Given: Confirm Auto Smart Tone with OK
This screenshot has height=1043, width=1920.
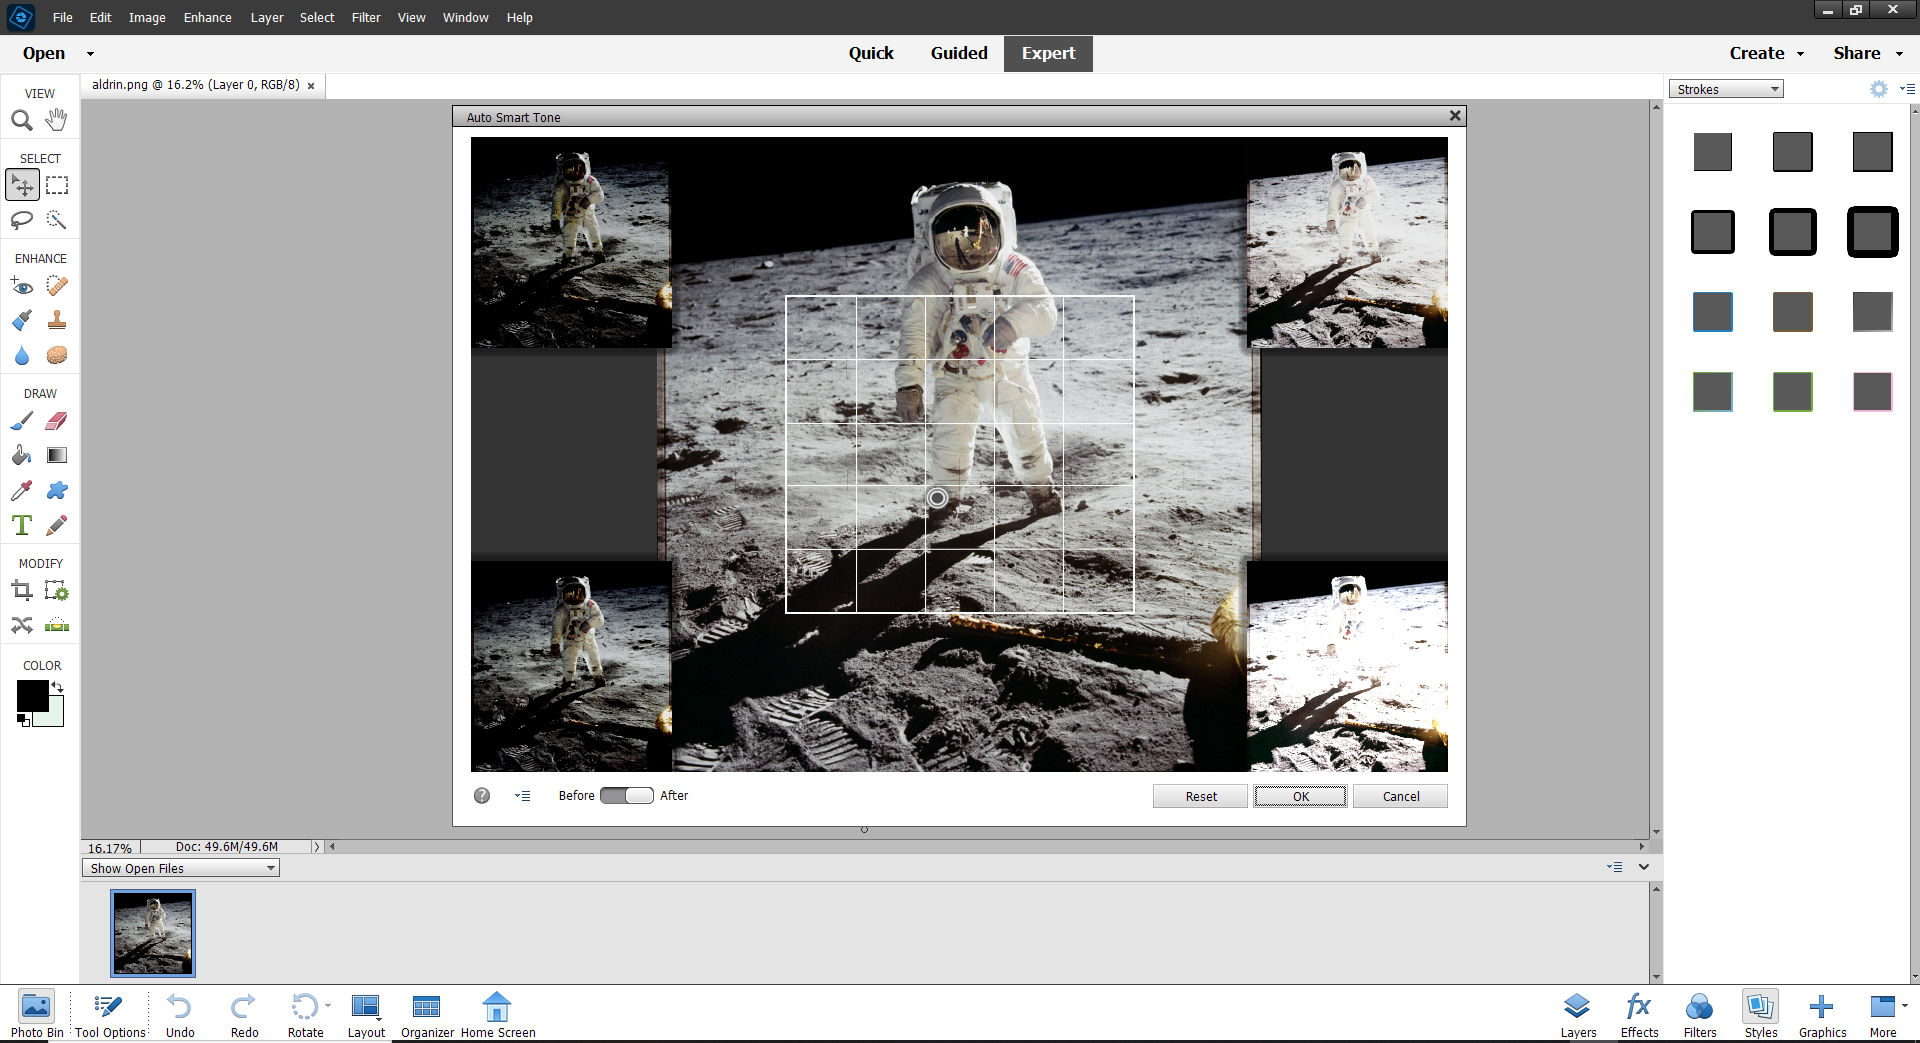Looking at the screenshot, I should pos(1300,795).
